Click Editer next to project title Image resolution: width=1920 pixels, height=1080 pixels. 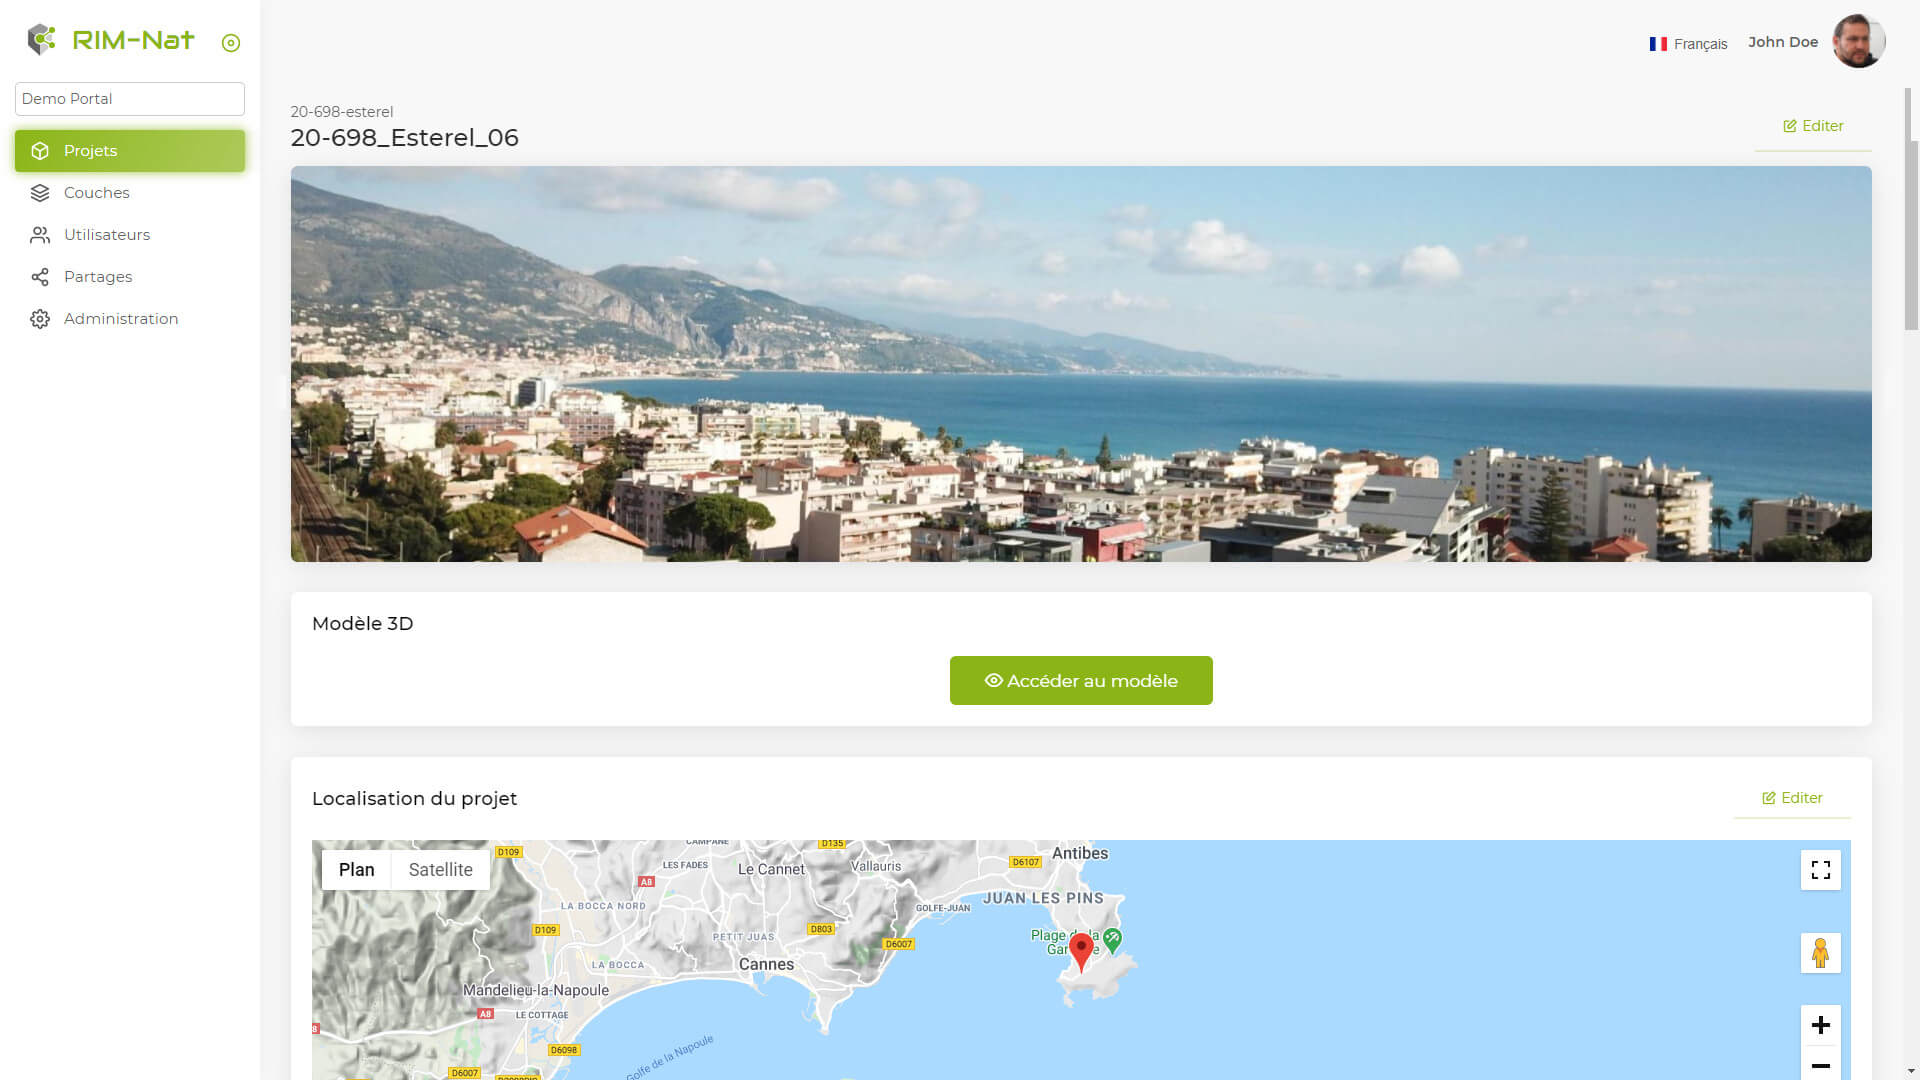[x=1813, y=126]
